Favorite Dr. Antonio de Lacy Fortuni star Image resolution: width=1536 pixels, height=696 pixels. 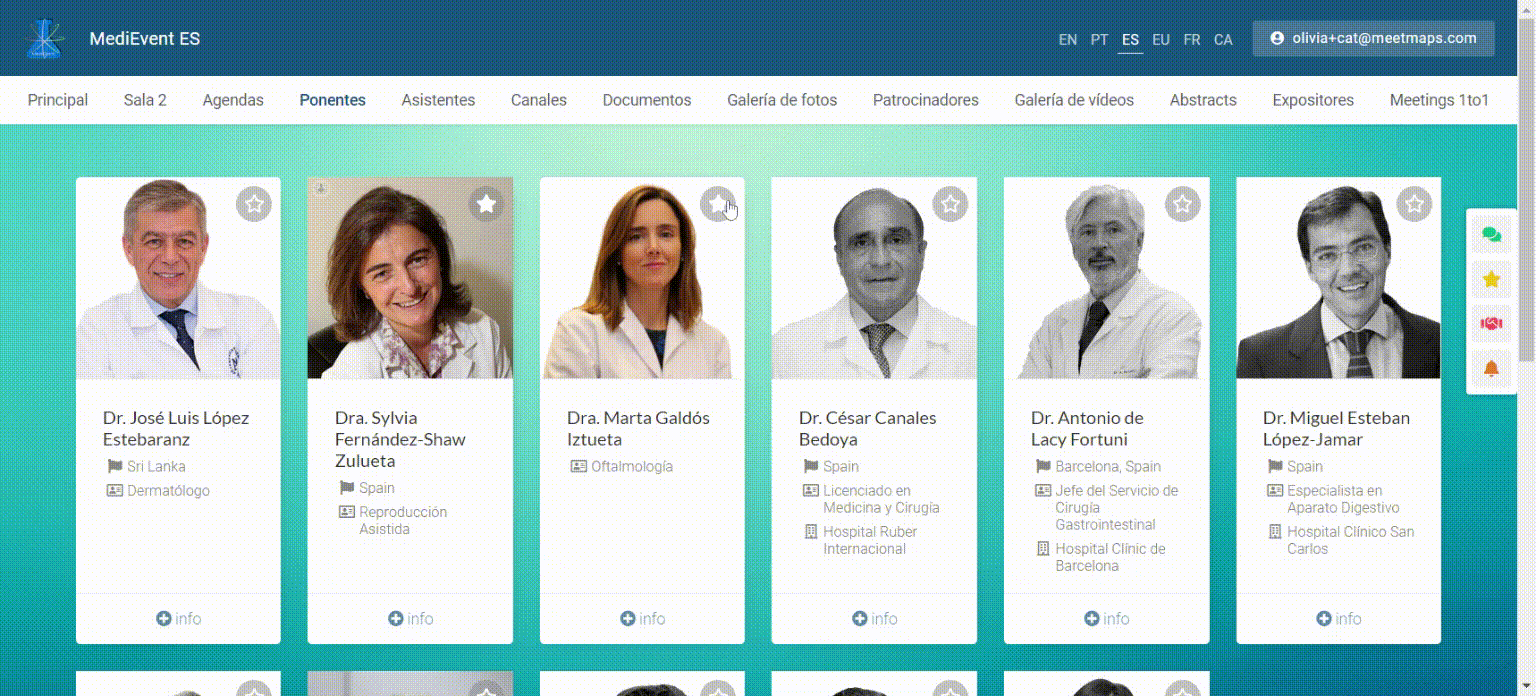point(1182,204)
